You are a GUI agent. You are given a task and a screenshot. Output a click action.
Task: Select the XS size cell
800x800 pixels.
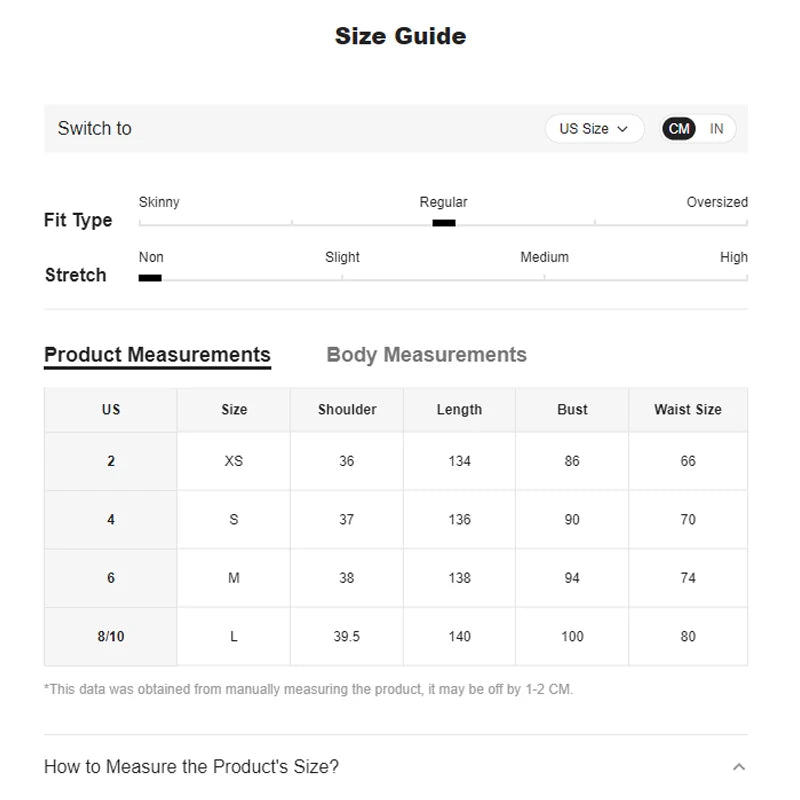(234, 461)
